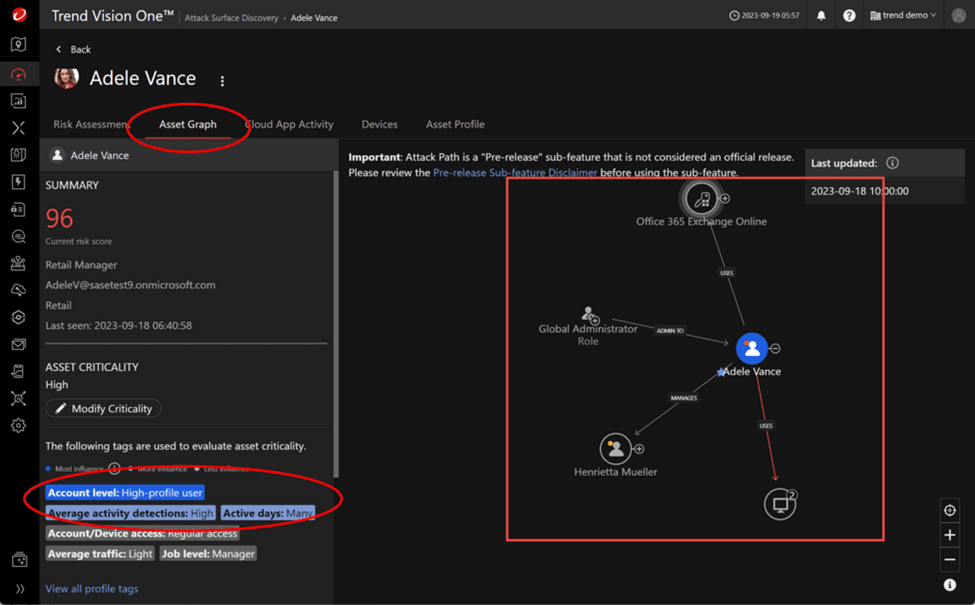Click the left panel vertical scrollbar
975x605 pixels.
336,323
